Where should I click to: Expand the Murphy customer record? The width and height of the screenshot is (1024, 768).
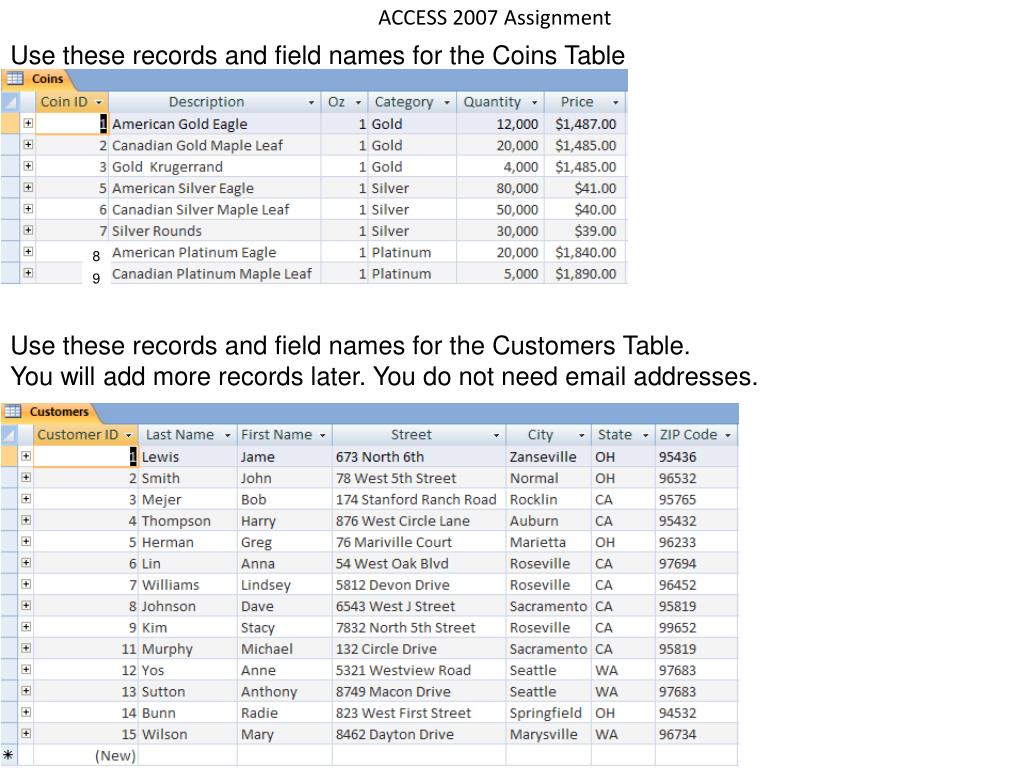25,648
